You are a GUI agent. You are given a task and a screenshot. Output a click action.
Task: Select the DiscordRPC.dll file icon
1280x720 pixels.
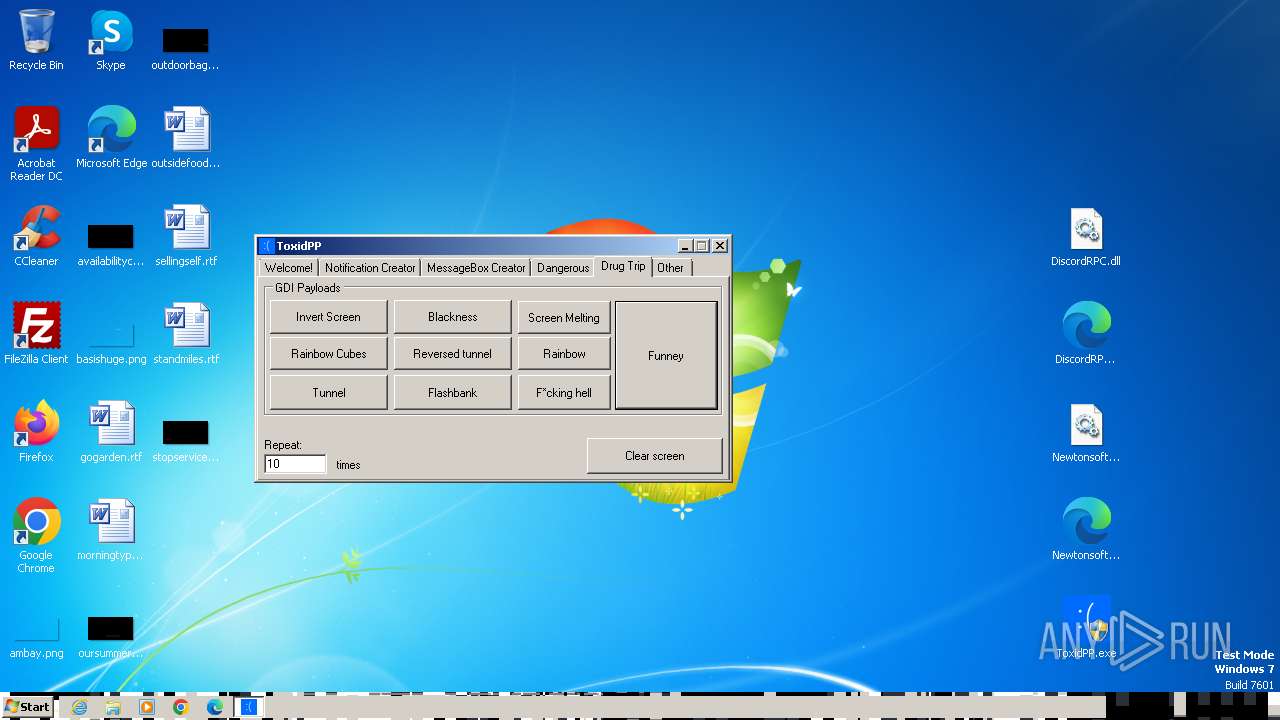[x=1085, y=236]
